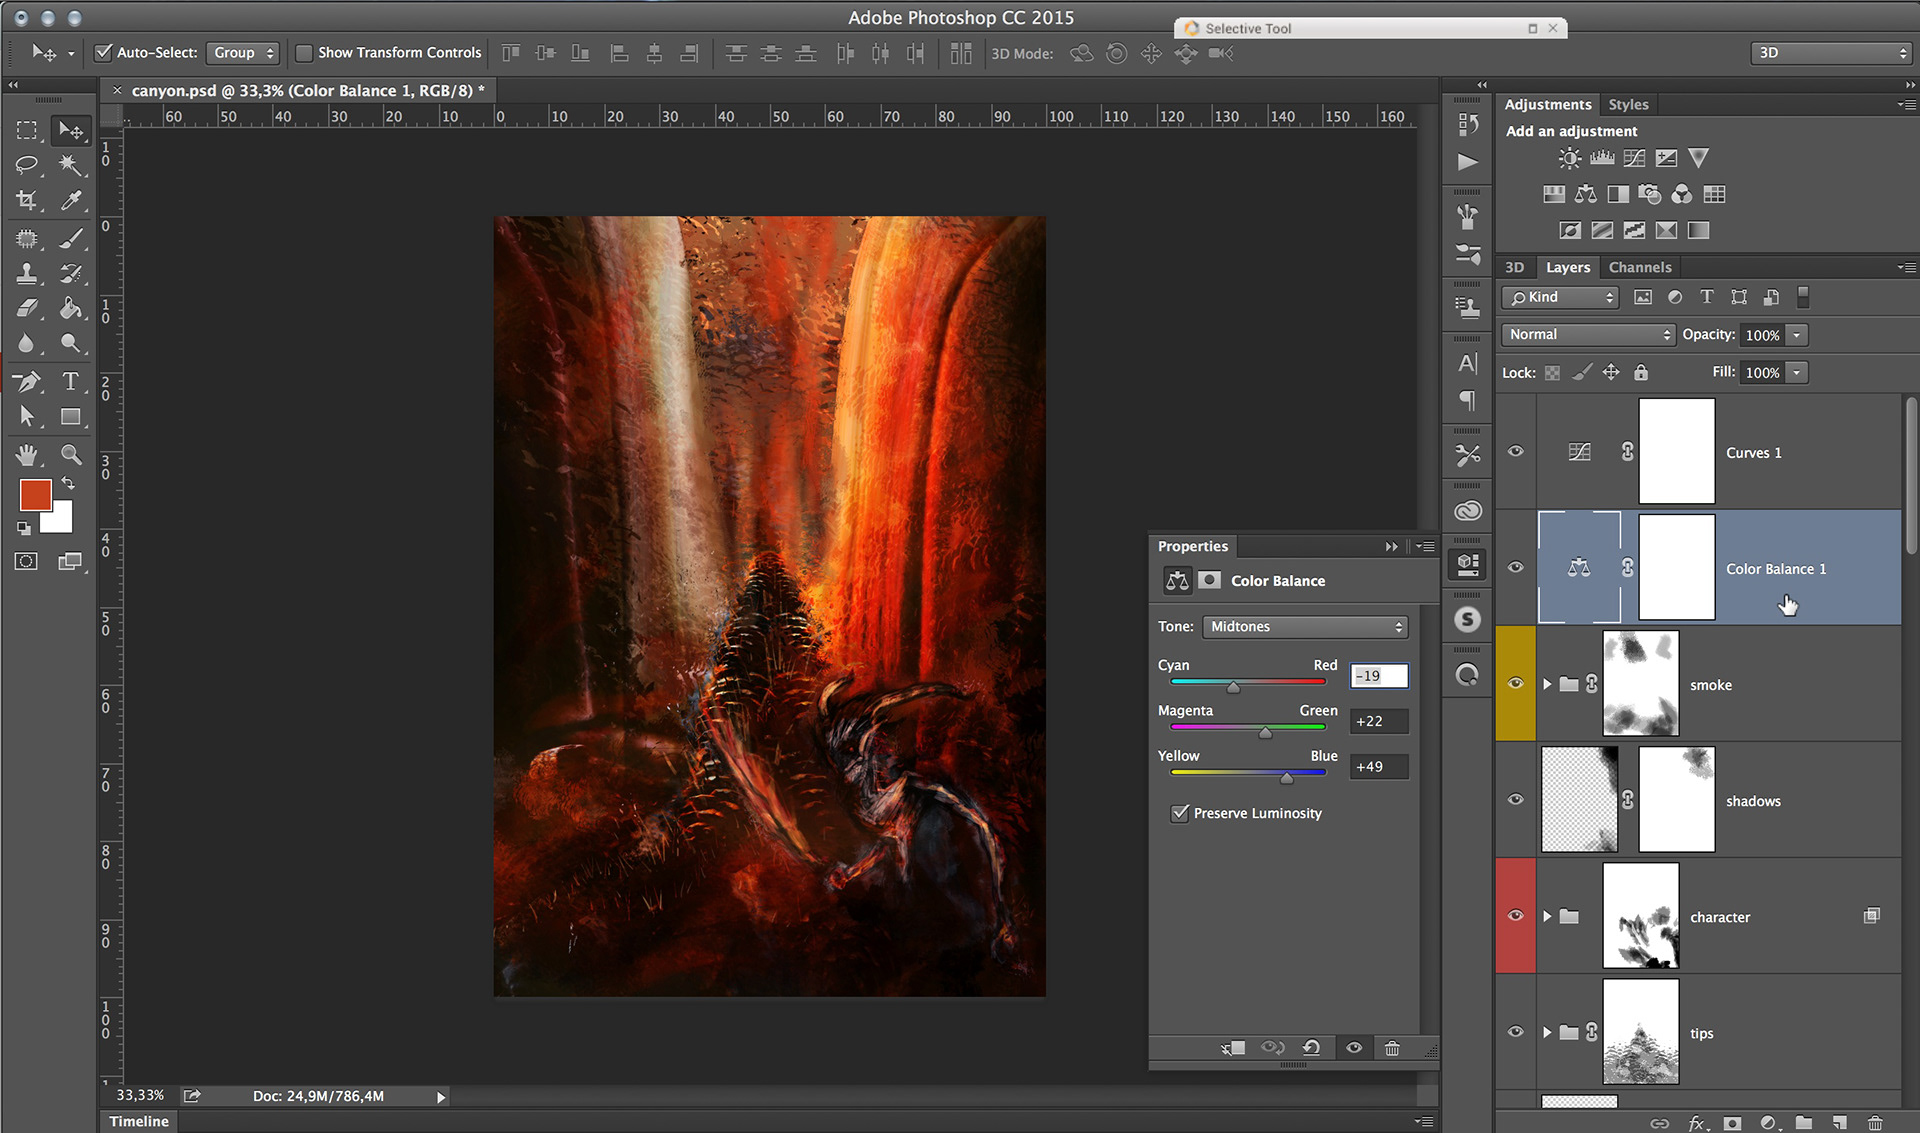Expand the smoke group
This screenshot has height=1133, width=1920.
pos(1547,684)
